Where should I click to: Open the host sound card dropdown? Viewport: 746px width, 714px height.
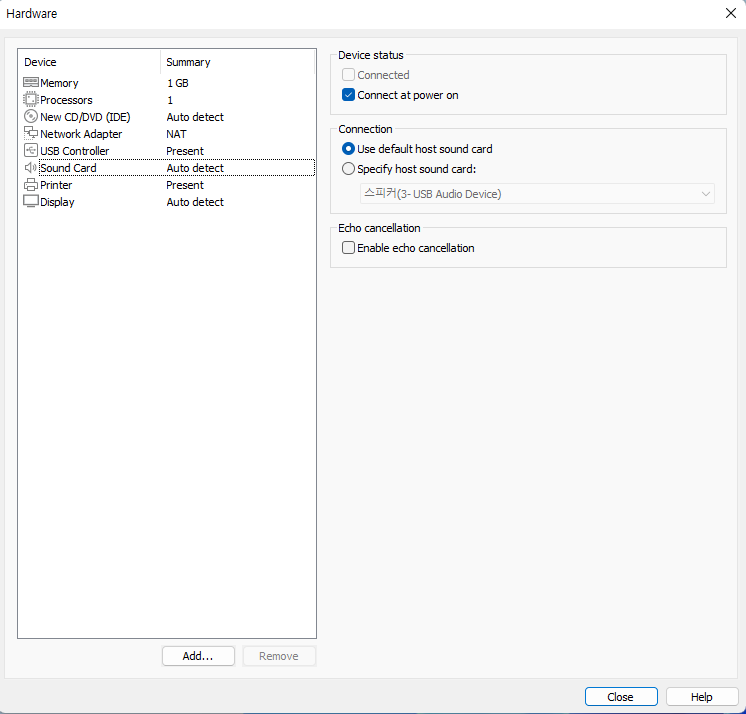click(537, 194)
